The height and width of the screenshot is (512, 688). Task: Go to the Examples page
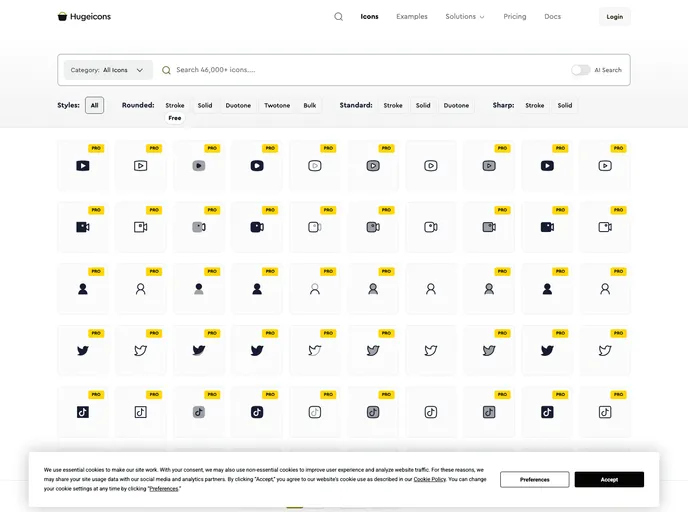(411, 17)
